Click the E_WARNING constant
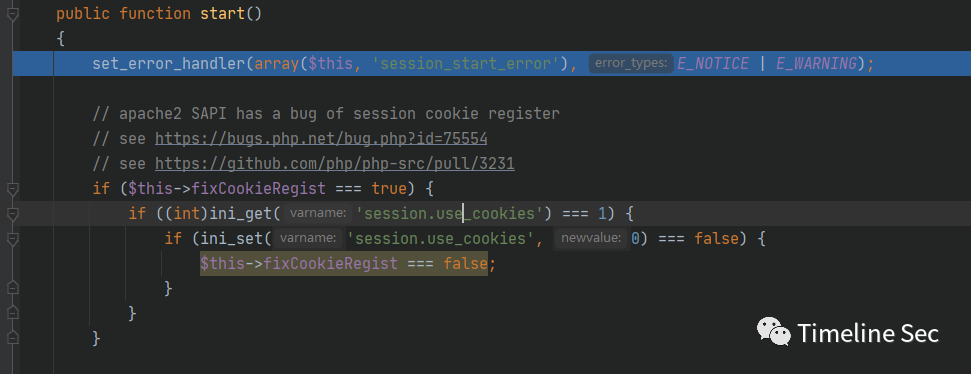Image resolution: width=971 pixels, height=374 pixels. point(817,64)
